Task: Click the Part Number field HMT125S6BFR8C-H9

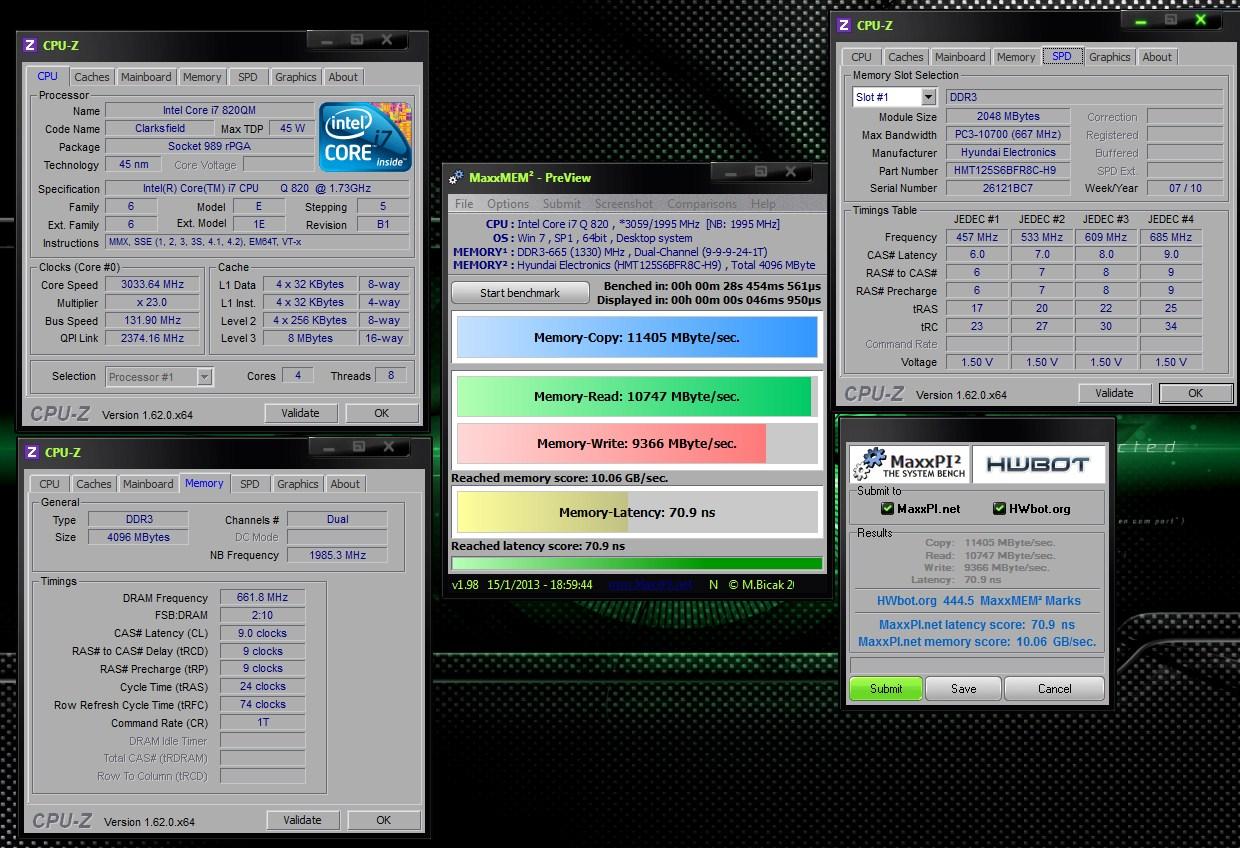Action: [1008, 170]
